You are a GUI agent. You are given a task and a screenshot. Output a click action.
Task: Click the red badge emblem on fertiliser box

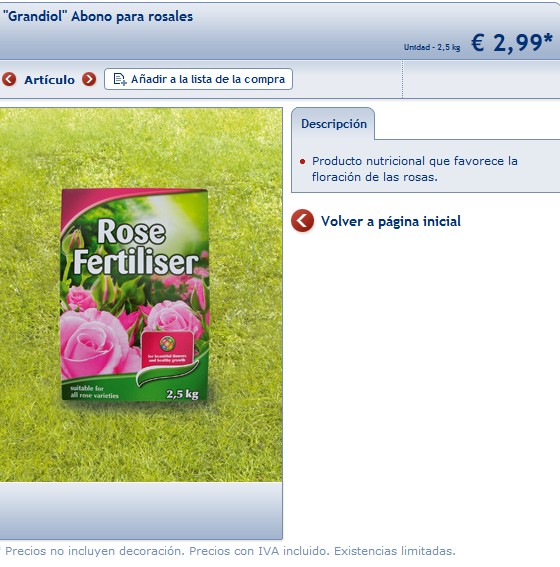pos(167,349)
